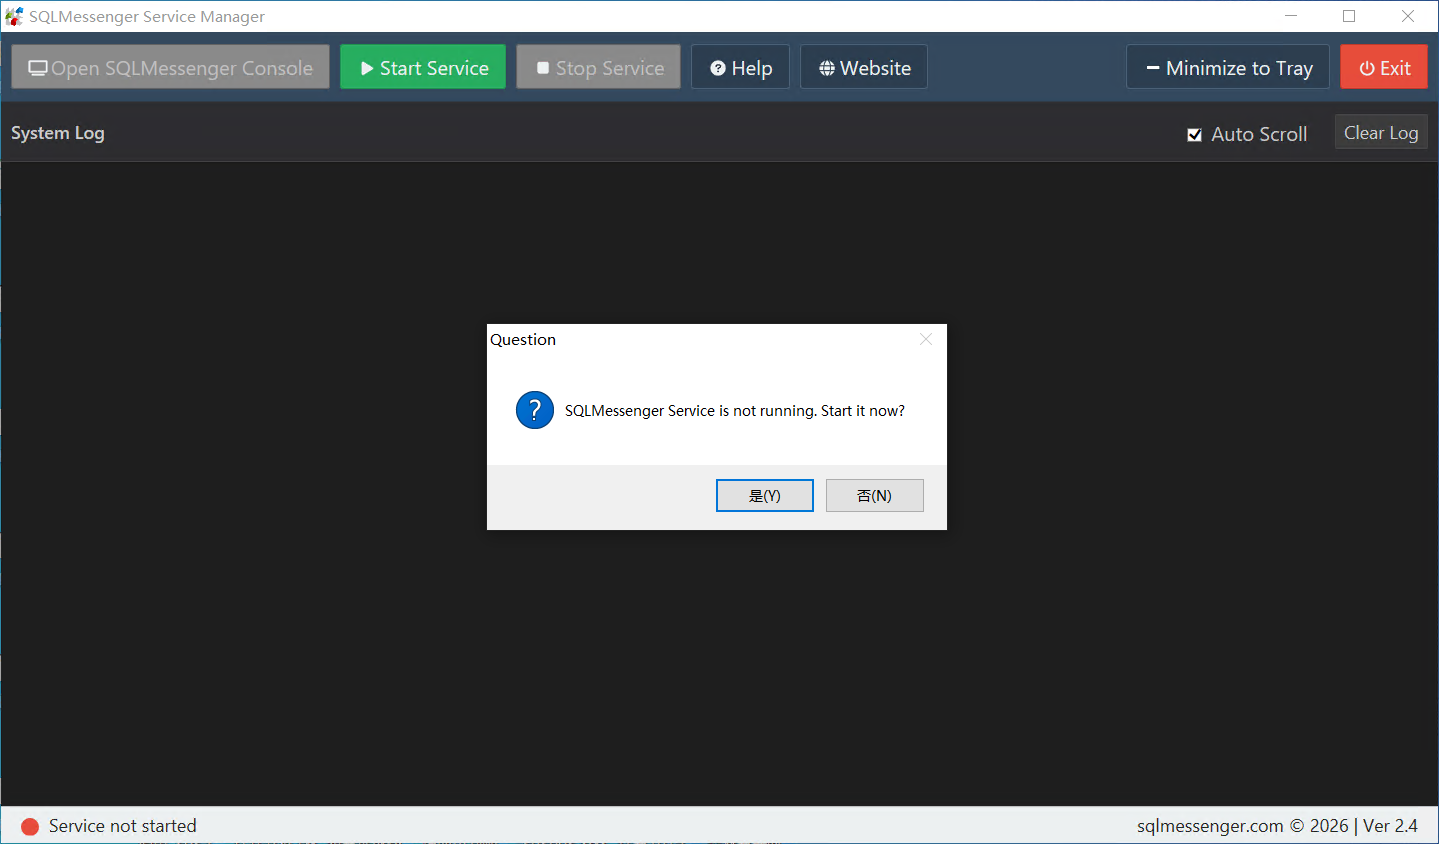Close the Question dialog

[x=926, y=339]
